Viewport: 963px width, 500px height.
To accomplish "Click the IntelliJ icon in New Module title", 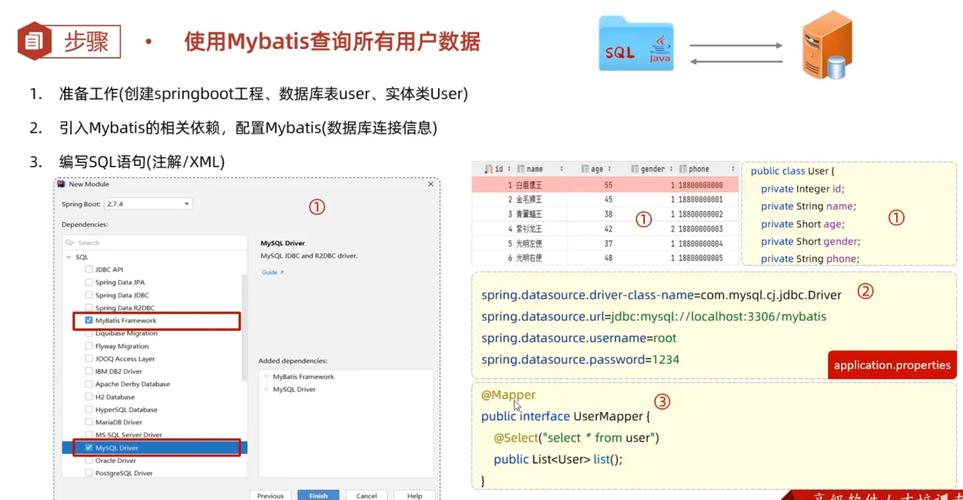I will pyautogui.click(x=61, y=184).
